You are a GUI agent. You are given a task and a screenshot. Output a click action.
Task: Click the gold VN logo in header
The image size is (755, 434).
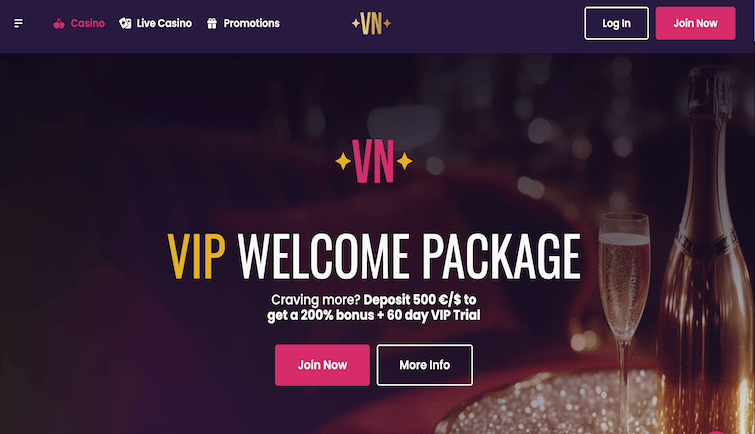(371, 23)
